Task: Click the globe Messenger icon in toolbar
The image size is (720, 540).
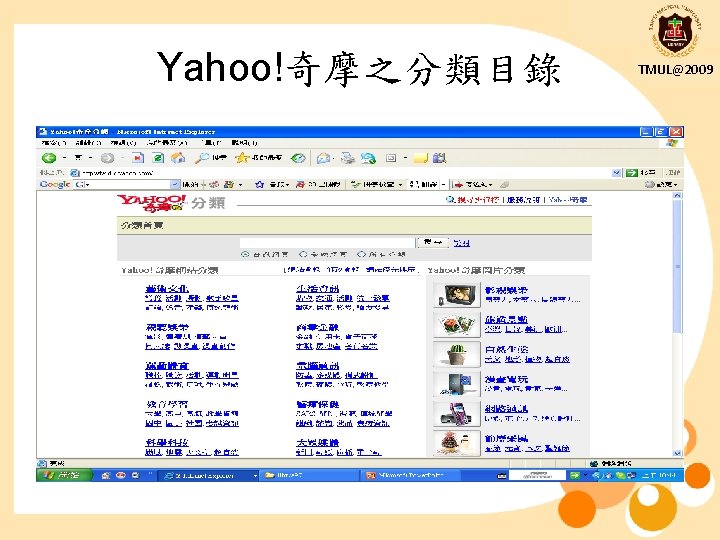Action: [x=368, y=158]
